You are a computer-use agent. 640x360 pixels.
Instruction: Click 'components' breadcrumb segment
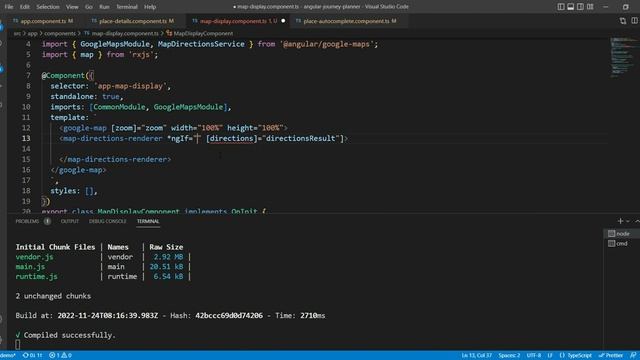pos(60,33)
